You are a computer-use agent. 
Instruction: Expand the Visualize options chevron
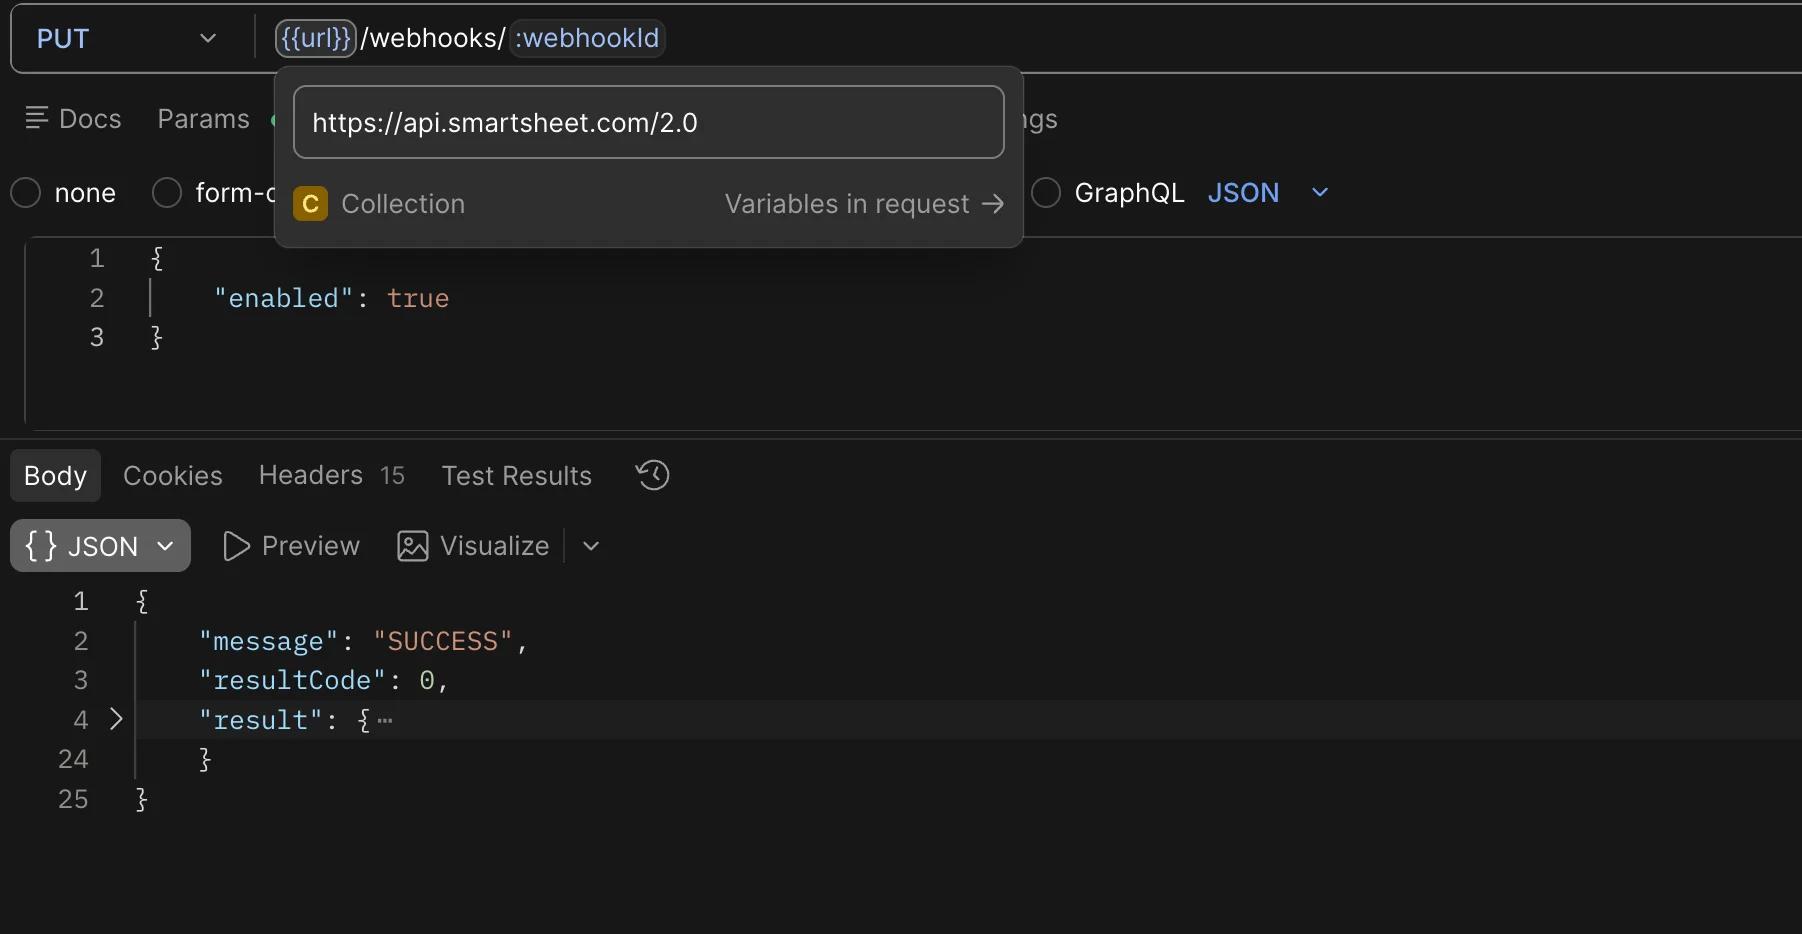591,546
